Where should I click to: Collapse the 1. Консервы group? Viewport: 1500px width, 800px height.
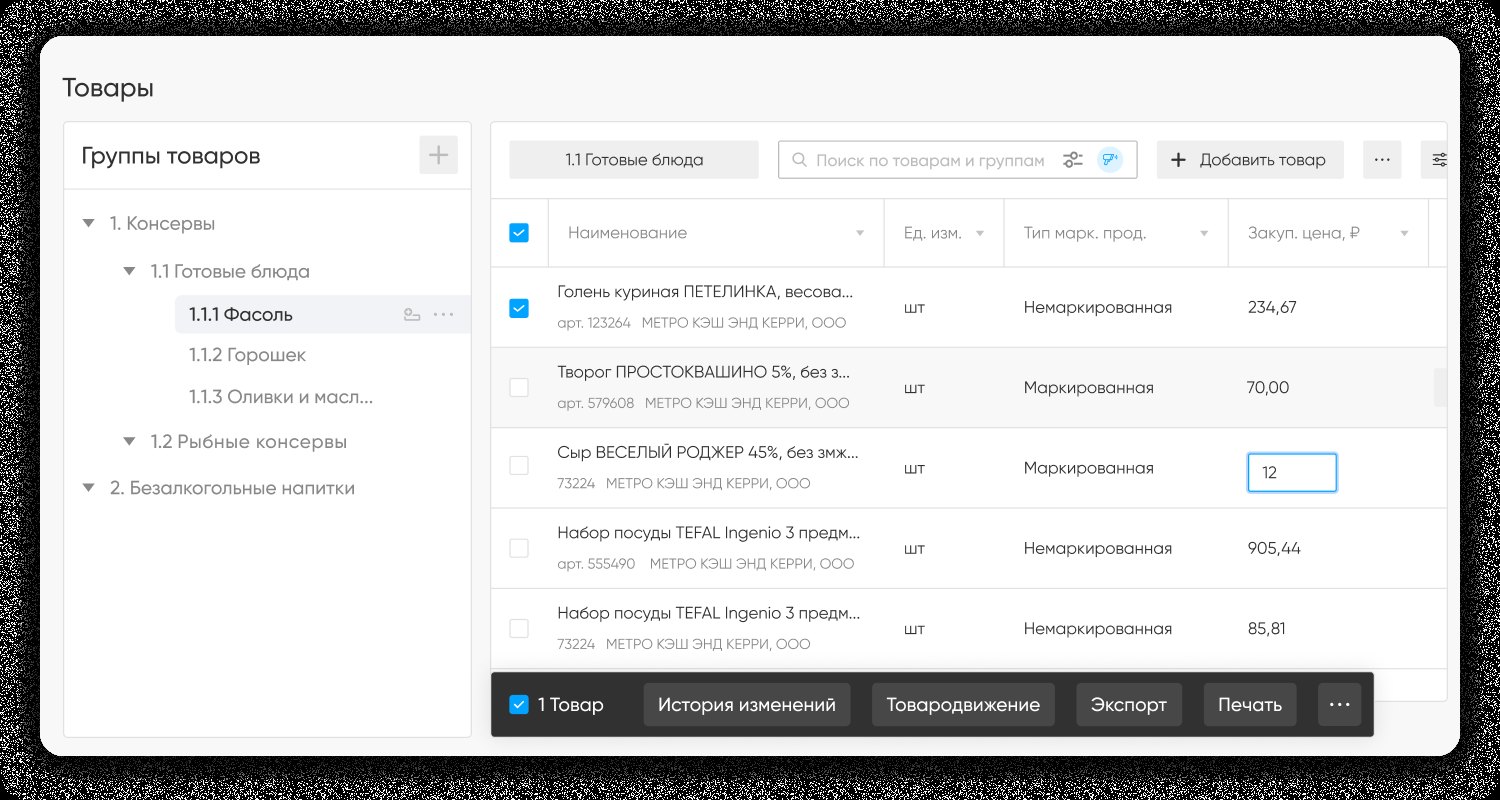(x=89, y=224)
